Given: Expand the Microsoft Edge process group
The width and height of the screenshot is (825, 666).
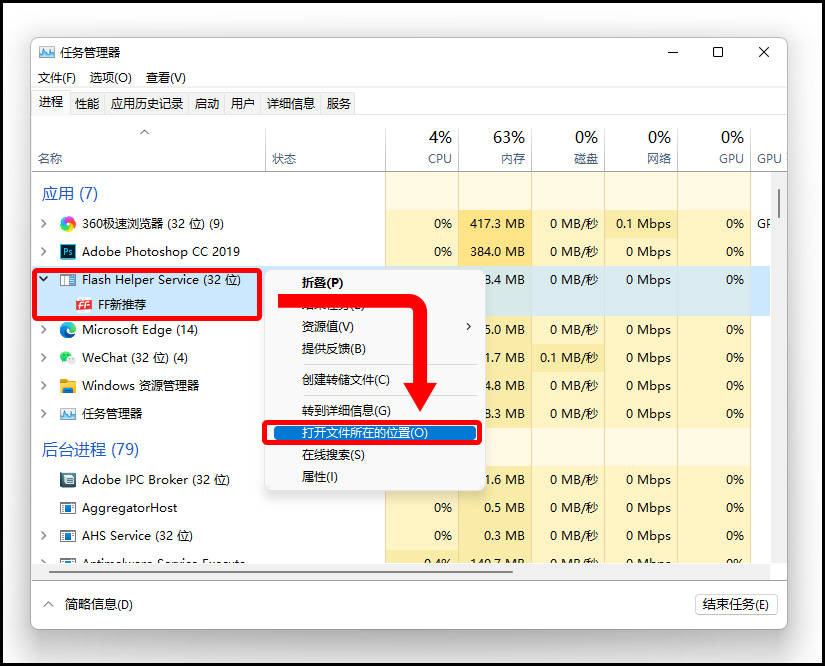Looking at the screenshot, I should tap(44, 330).
